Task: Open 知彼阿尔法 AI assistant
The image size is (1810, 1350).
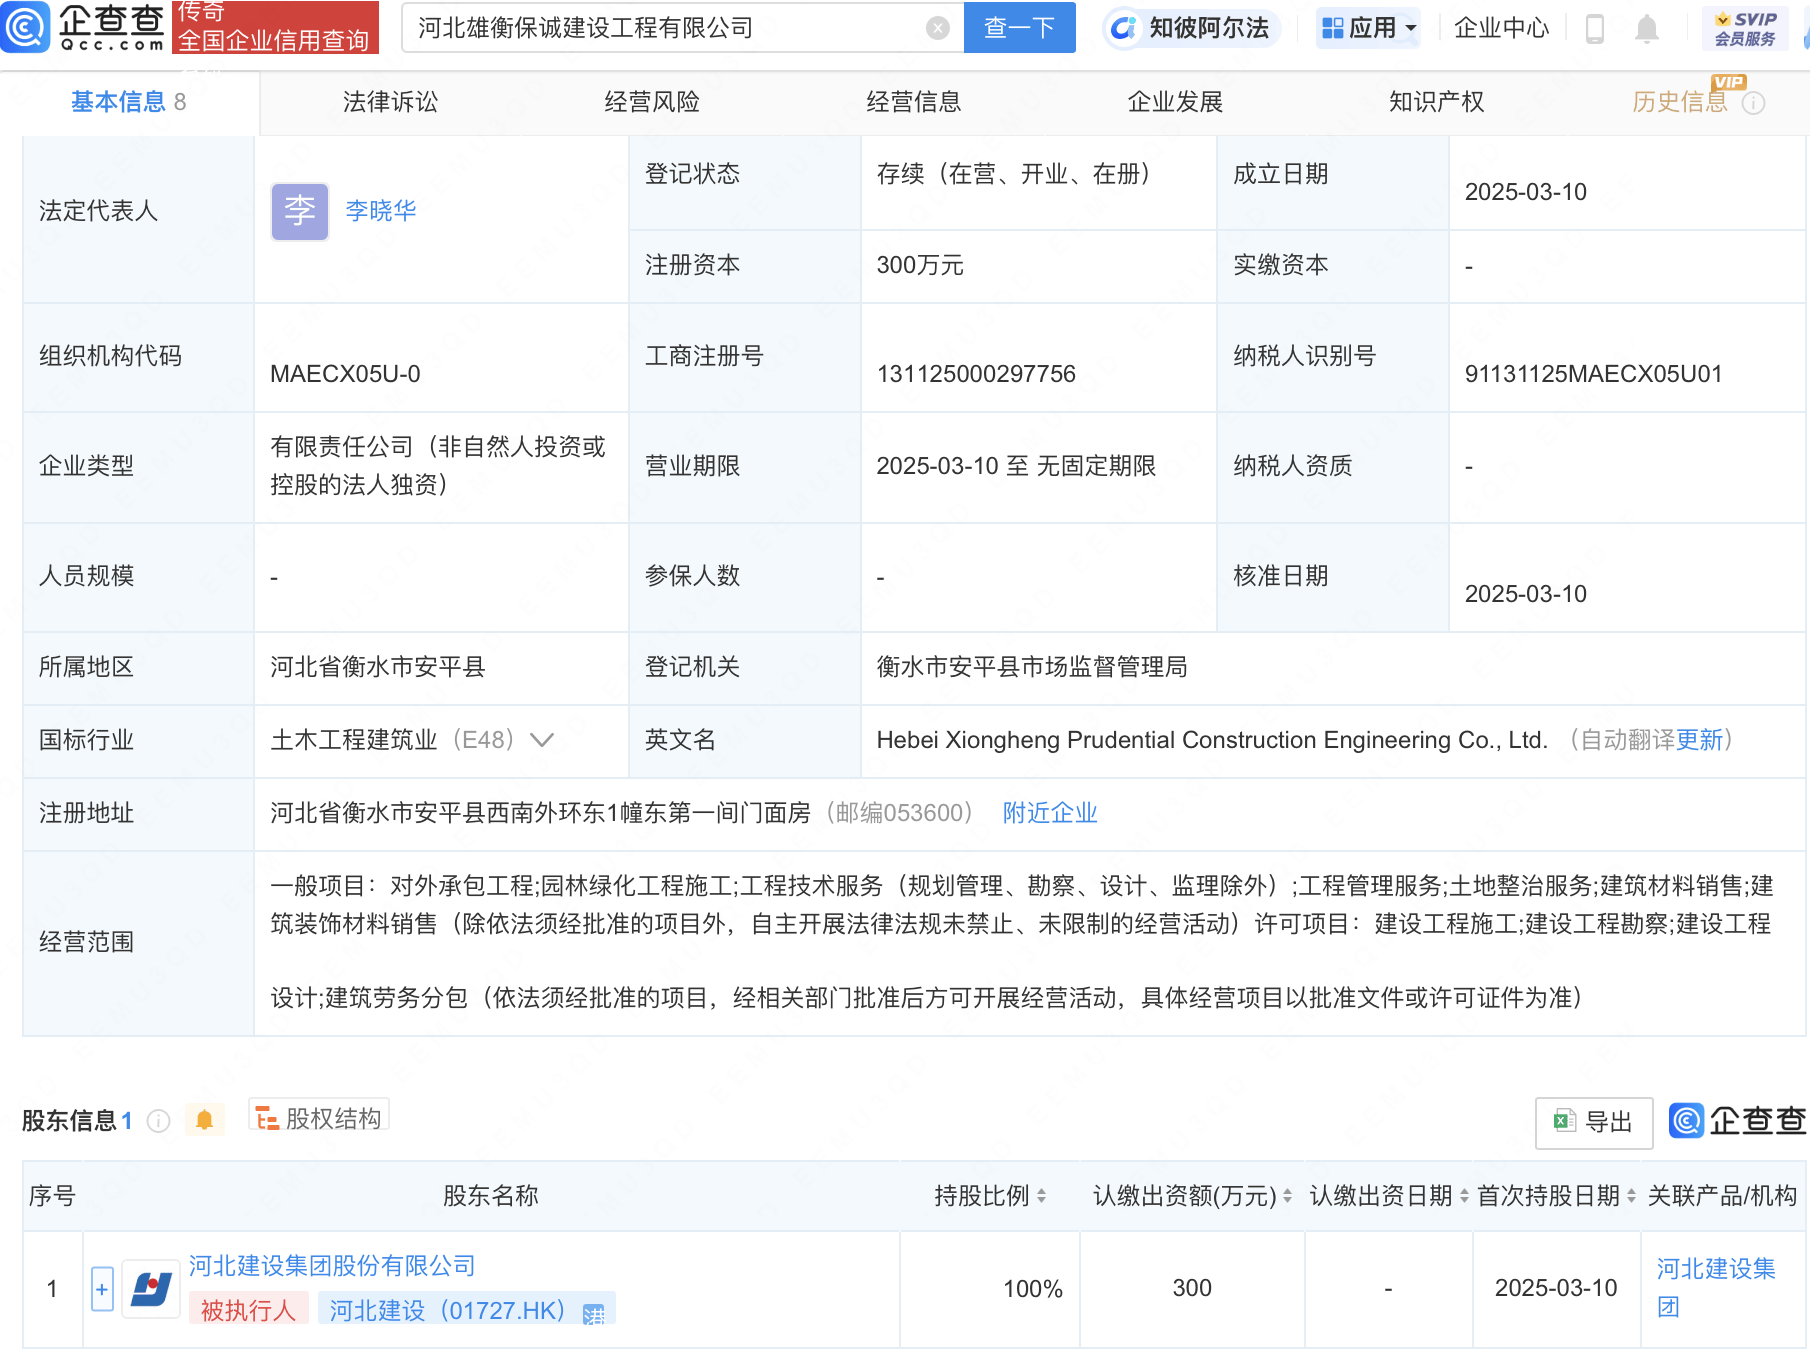Action: coord(1192,28)
